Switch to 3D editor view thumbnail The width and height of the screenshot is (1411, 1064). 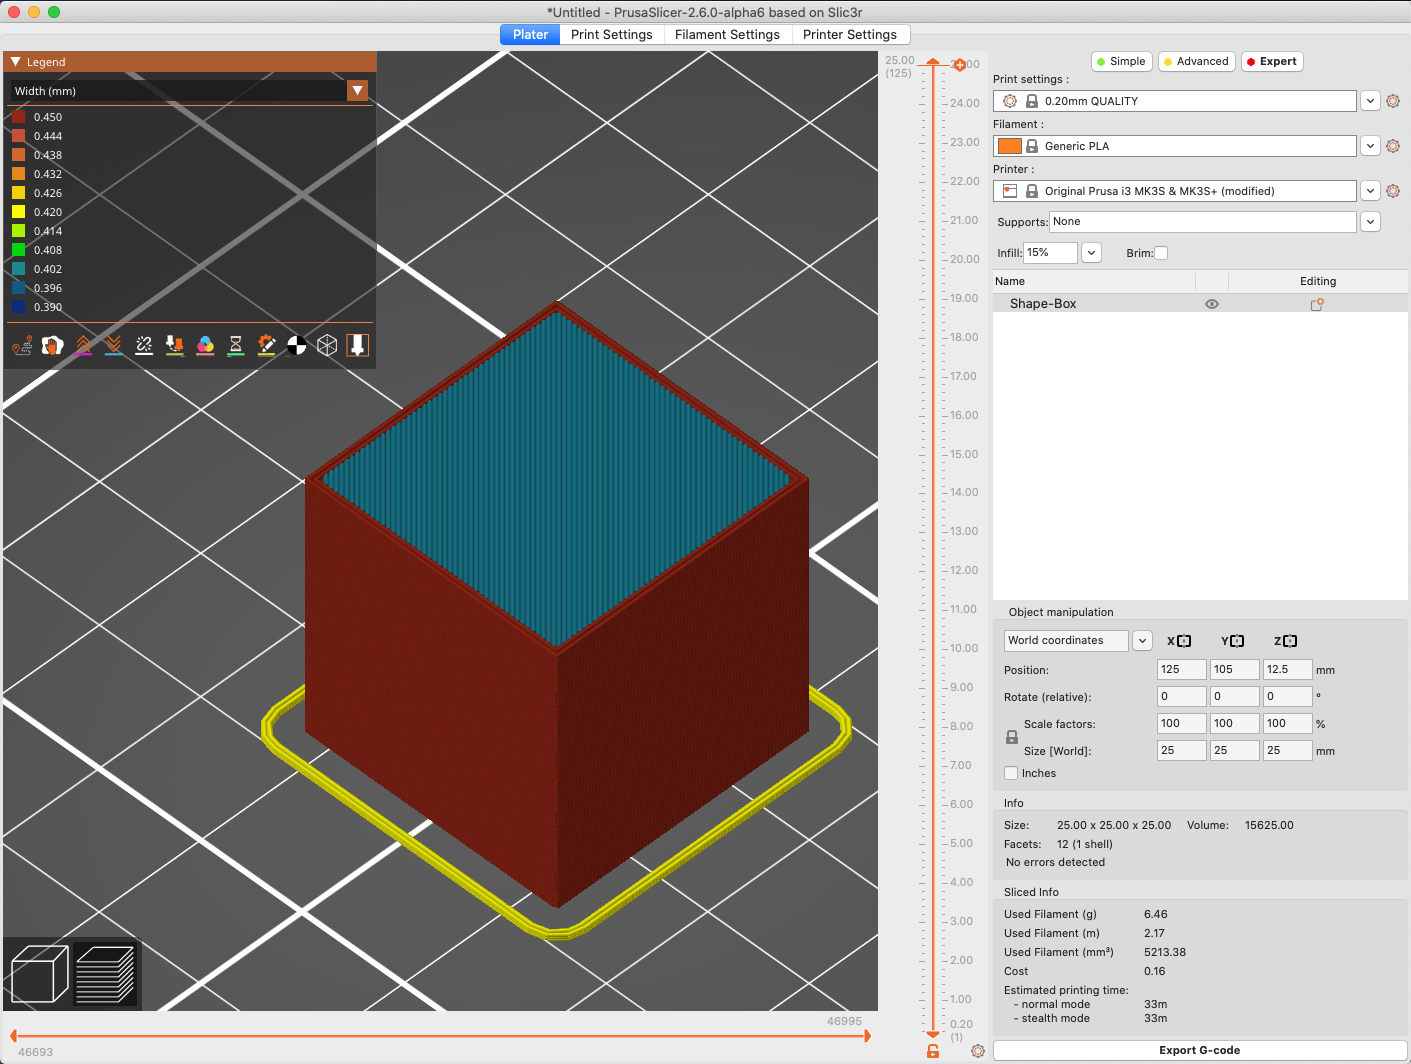tap(38, 972)
